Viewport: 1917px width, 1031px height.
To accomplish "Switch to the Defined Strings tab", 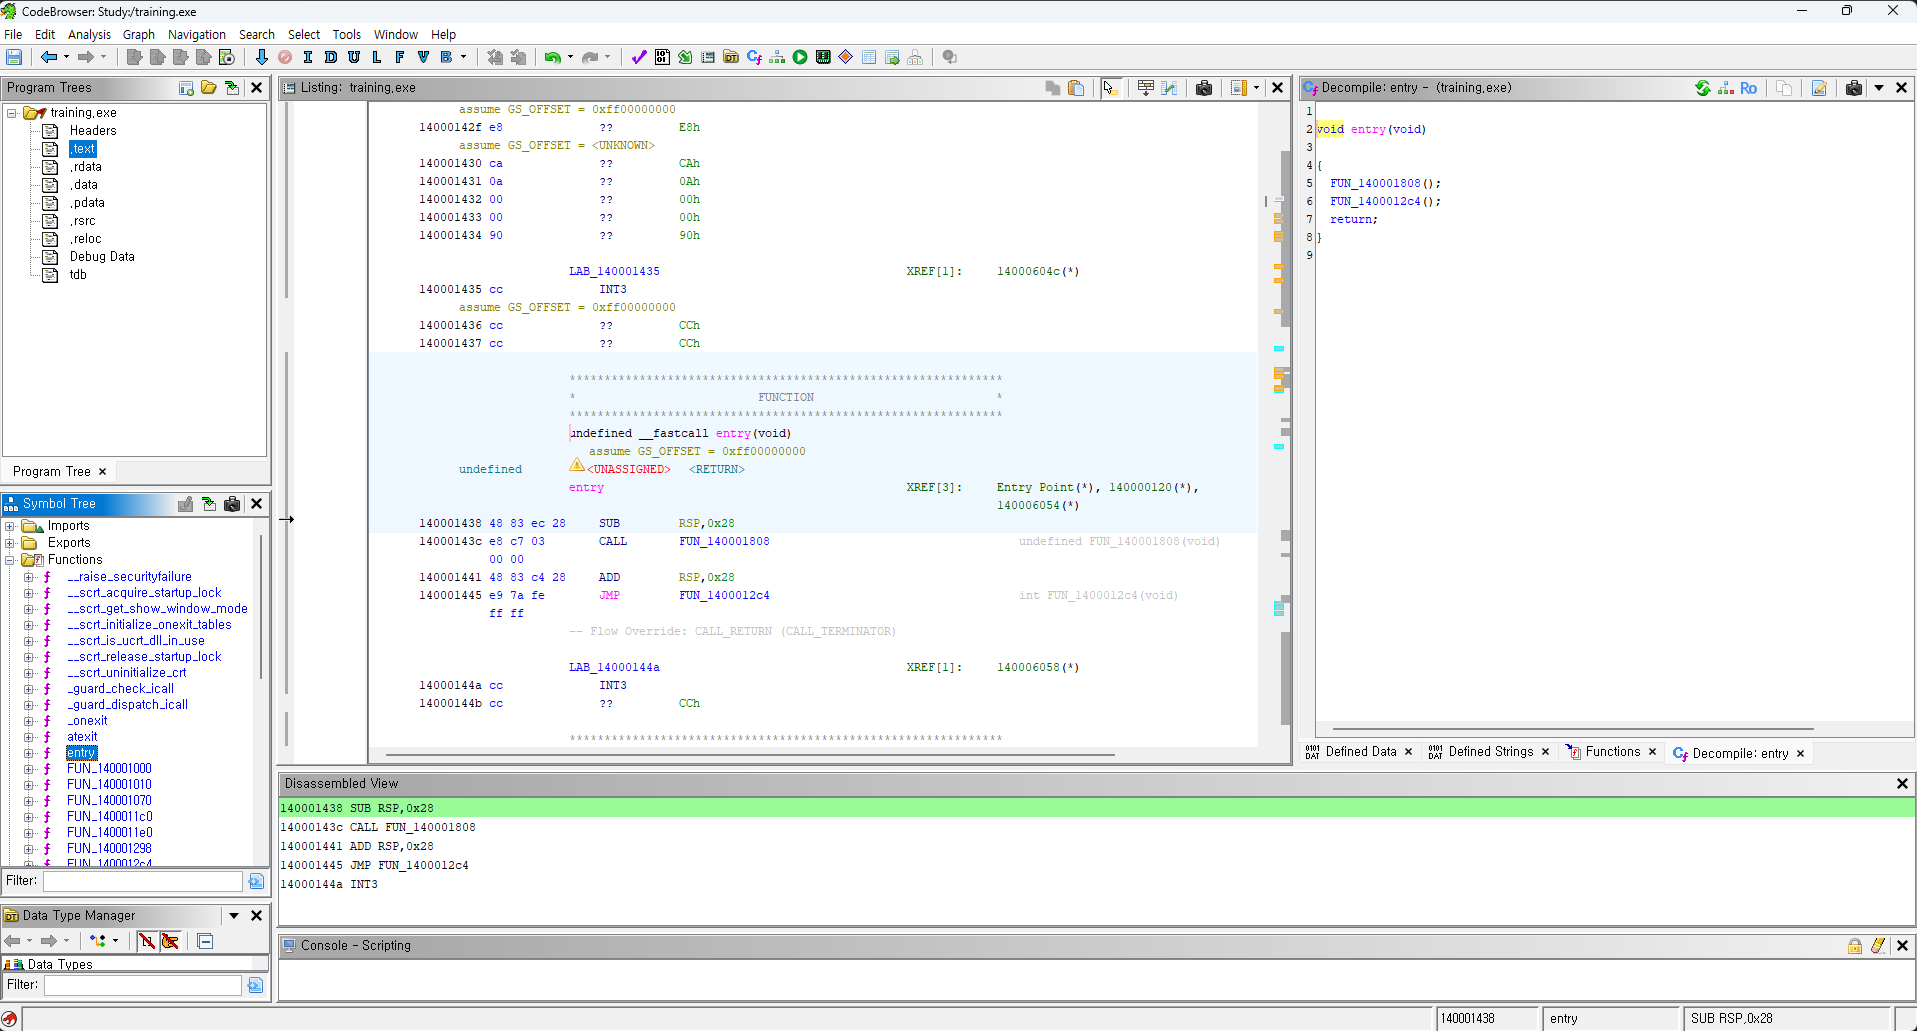I will (x=1490, y=752).
